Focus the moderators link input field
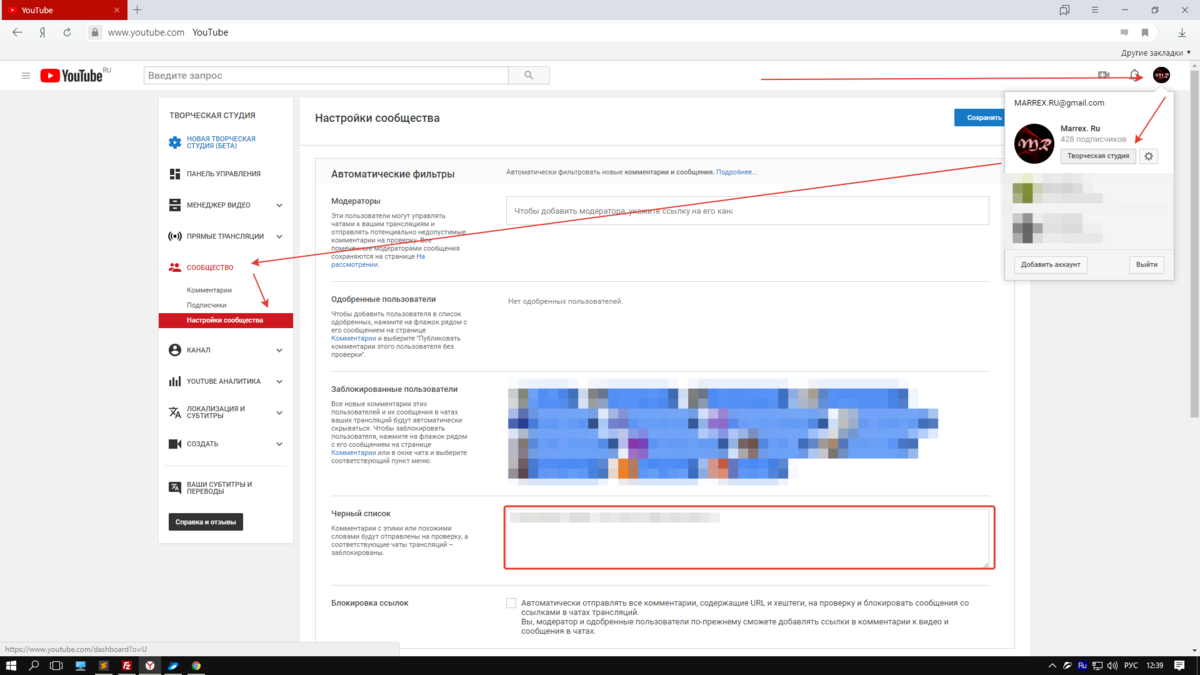Image resolution: width=1200 pixels, height=675 pixels. [x=748, y=211]
